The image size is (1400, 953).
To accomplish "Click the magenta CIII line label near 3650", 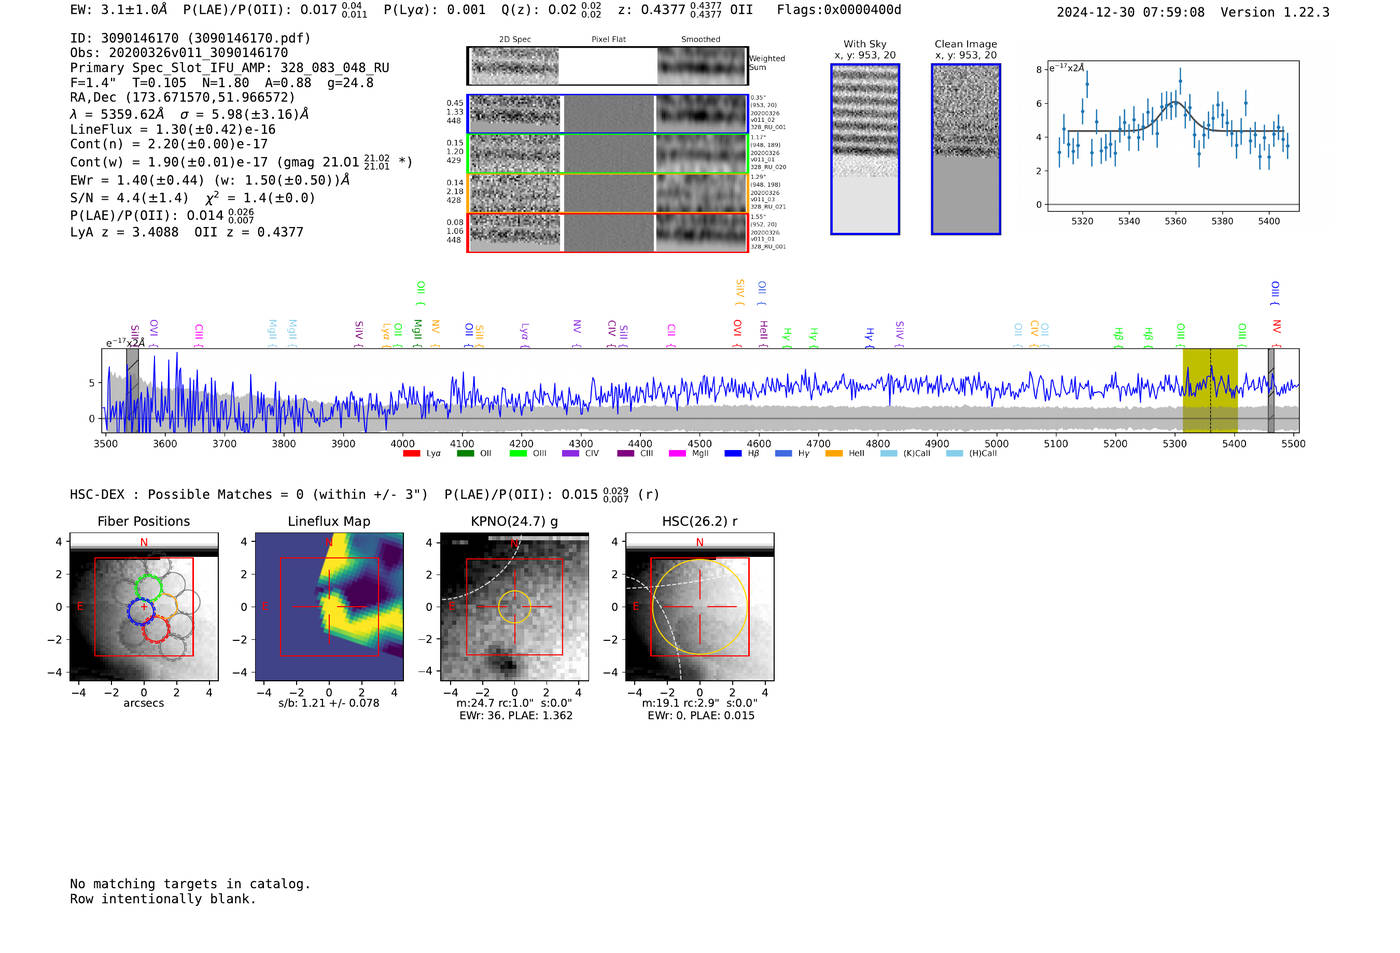I will 199,333.
